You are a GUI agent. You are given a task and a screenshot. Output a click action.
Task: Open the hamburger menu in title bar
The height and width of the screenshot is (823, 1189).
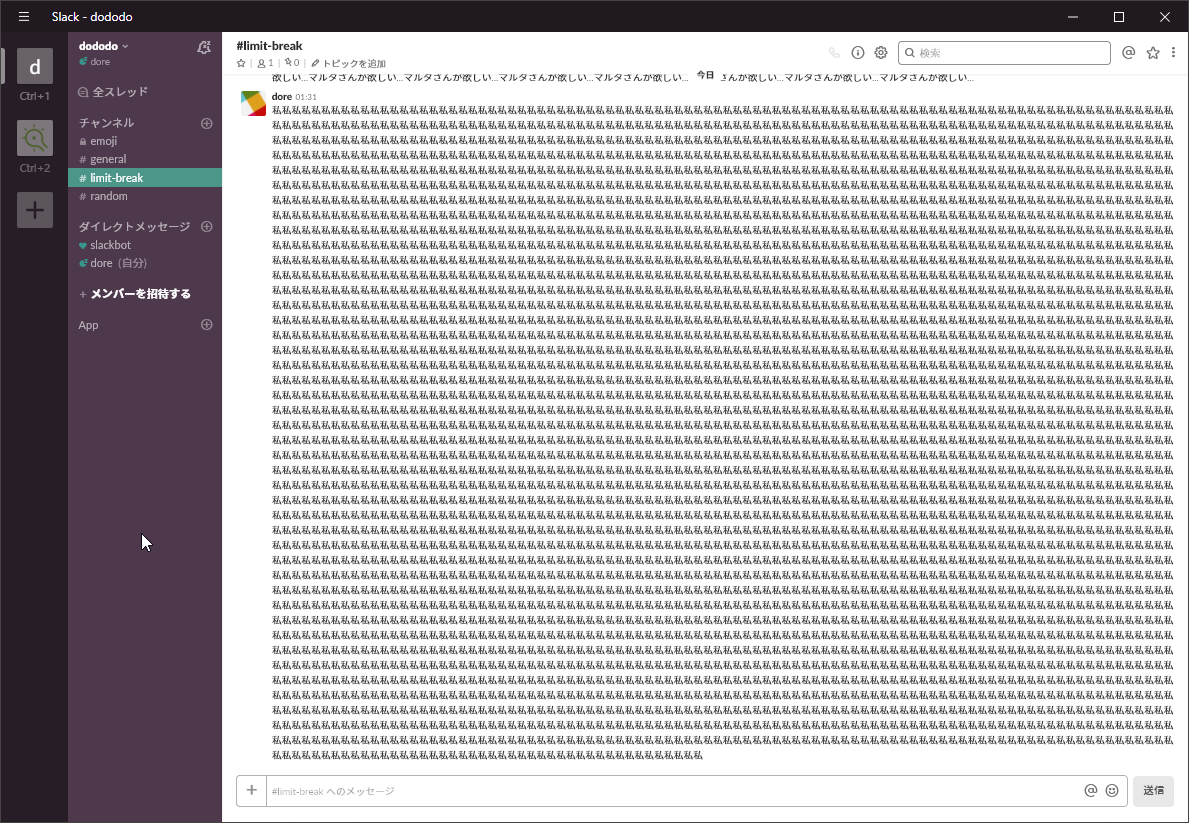click(x=24, y=17)
